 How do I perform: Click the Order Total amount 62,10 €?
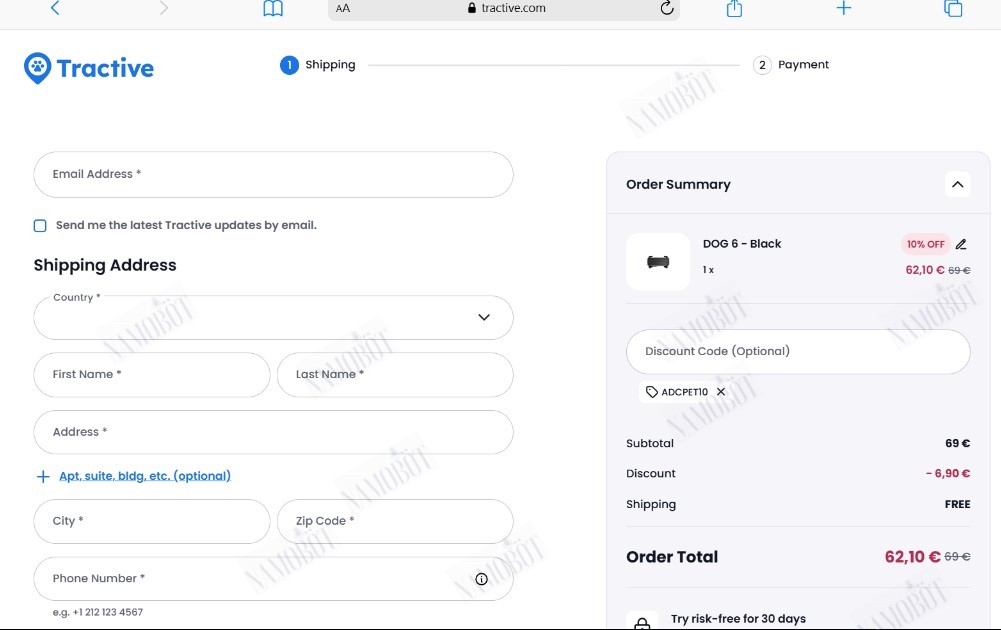click(912, 557)
